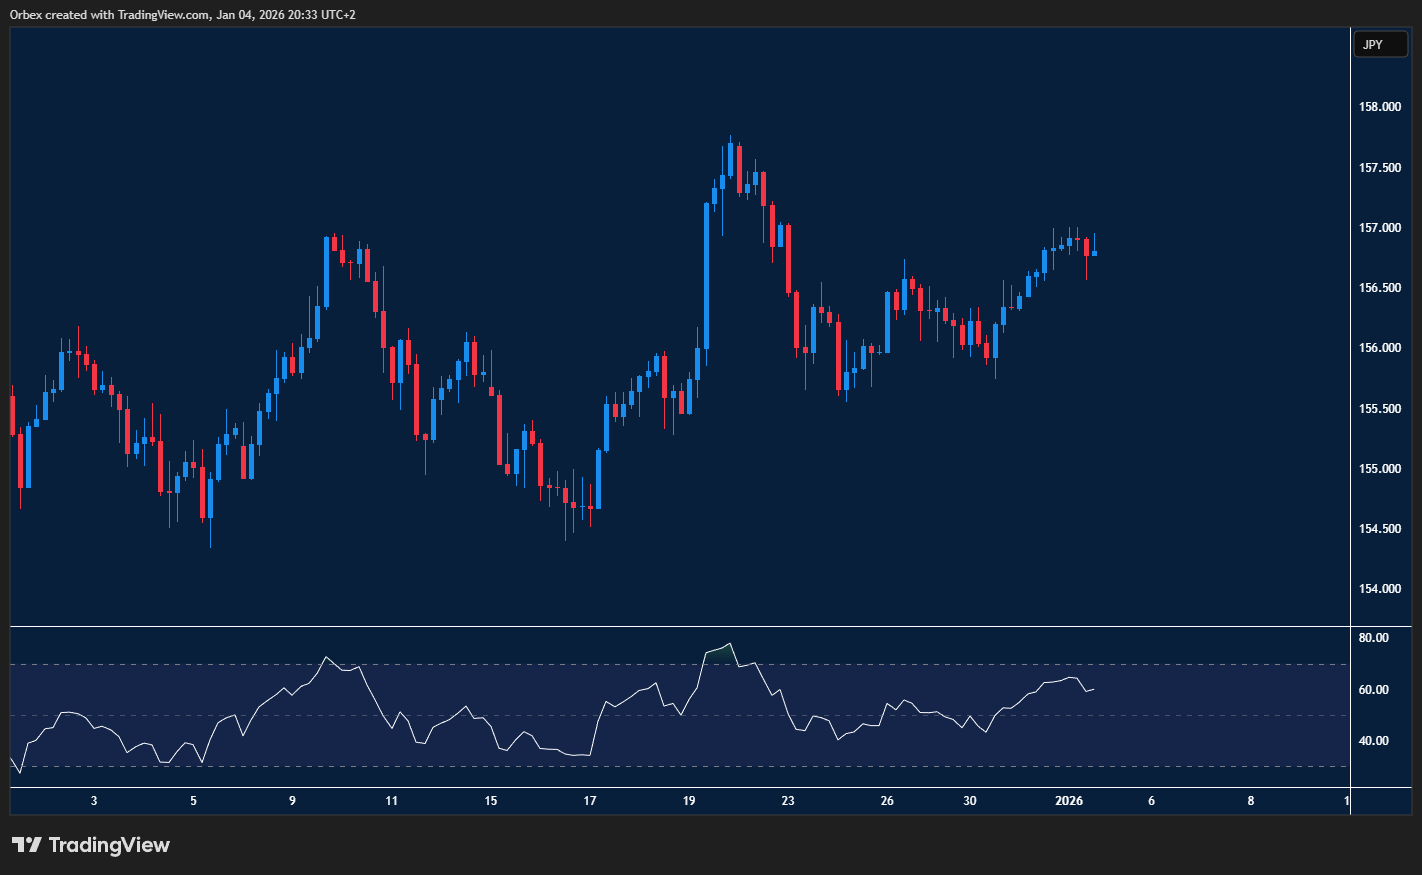This screenshot has width=1422, height=875.
Task: Click the 60.00 RSI scale label
Action: 1373,690
